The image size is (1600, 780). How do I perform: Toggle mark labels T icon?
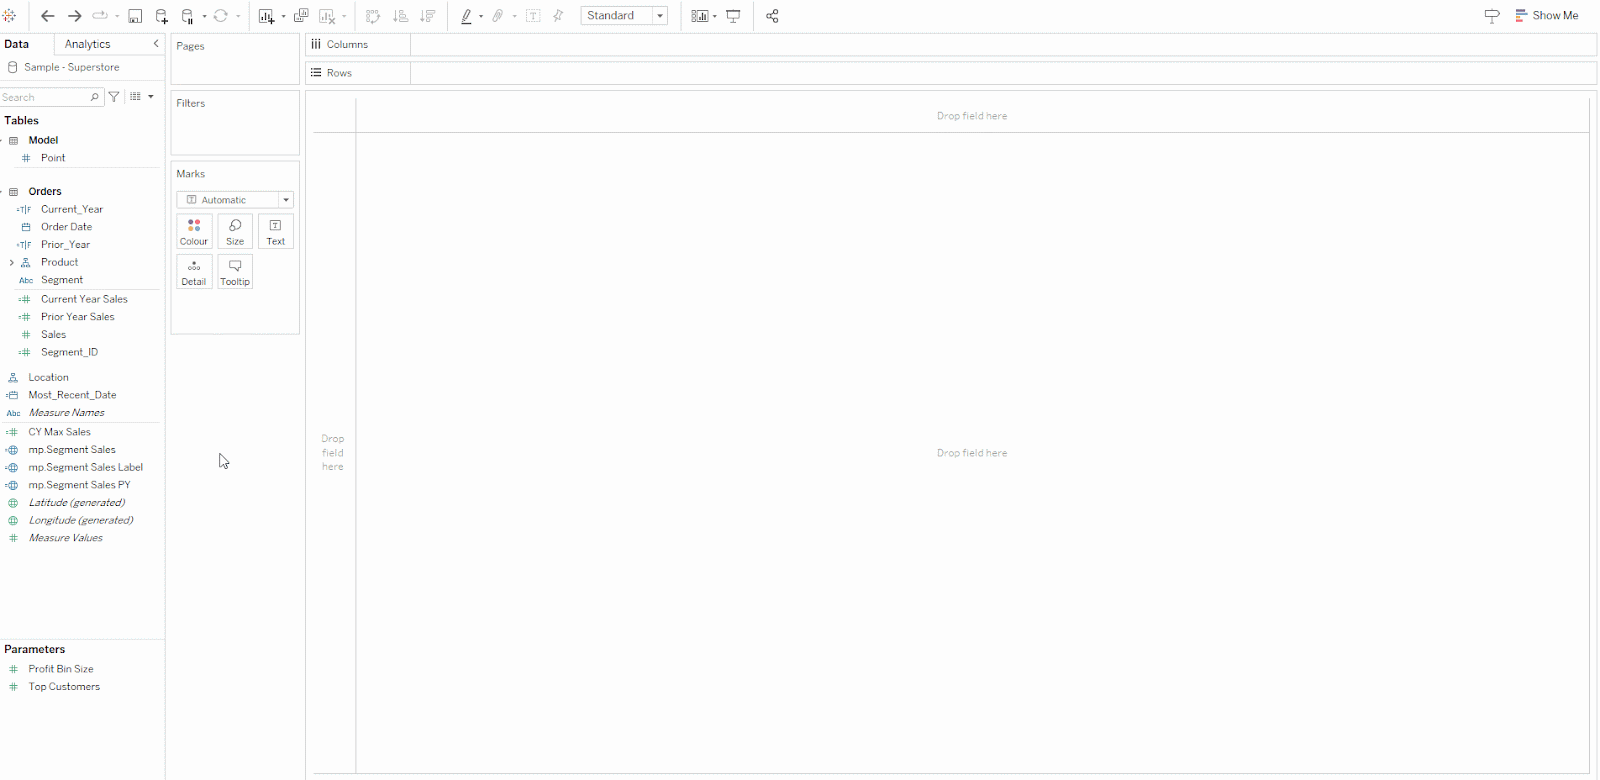[533, 16]
